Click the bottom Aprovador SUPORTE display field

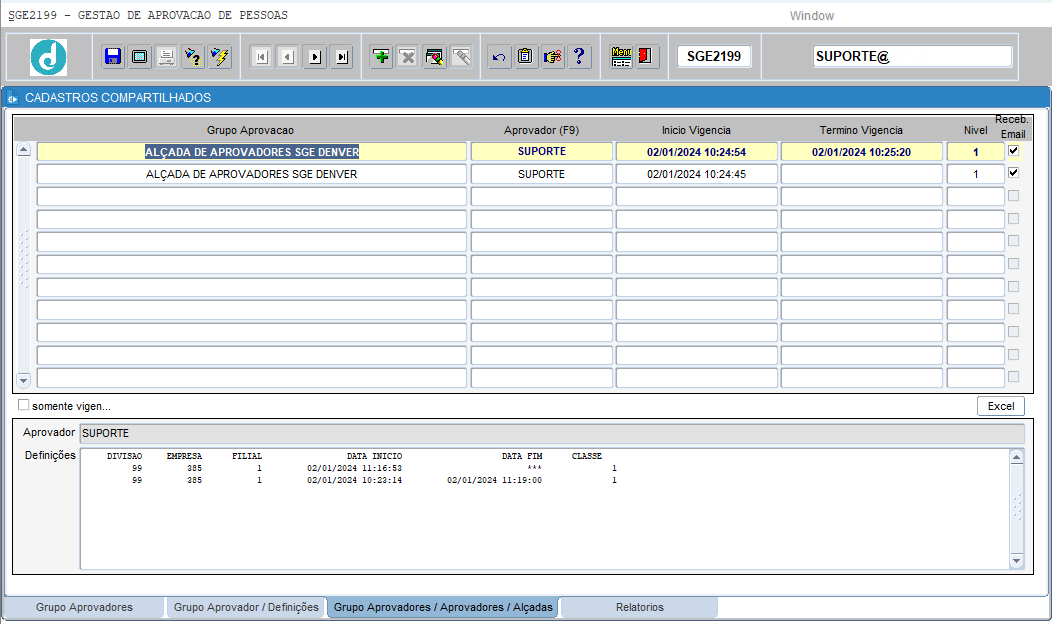tap(552, 433)
